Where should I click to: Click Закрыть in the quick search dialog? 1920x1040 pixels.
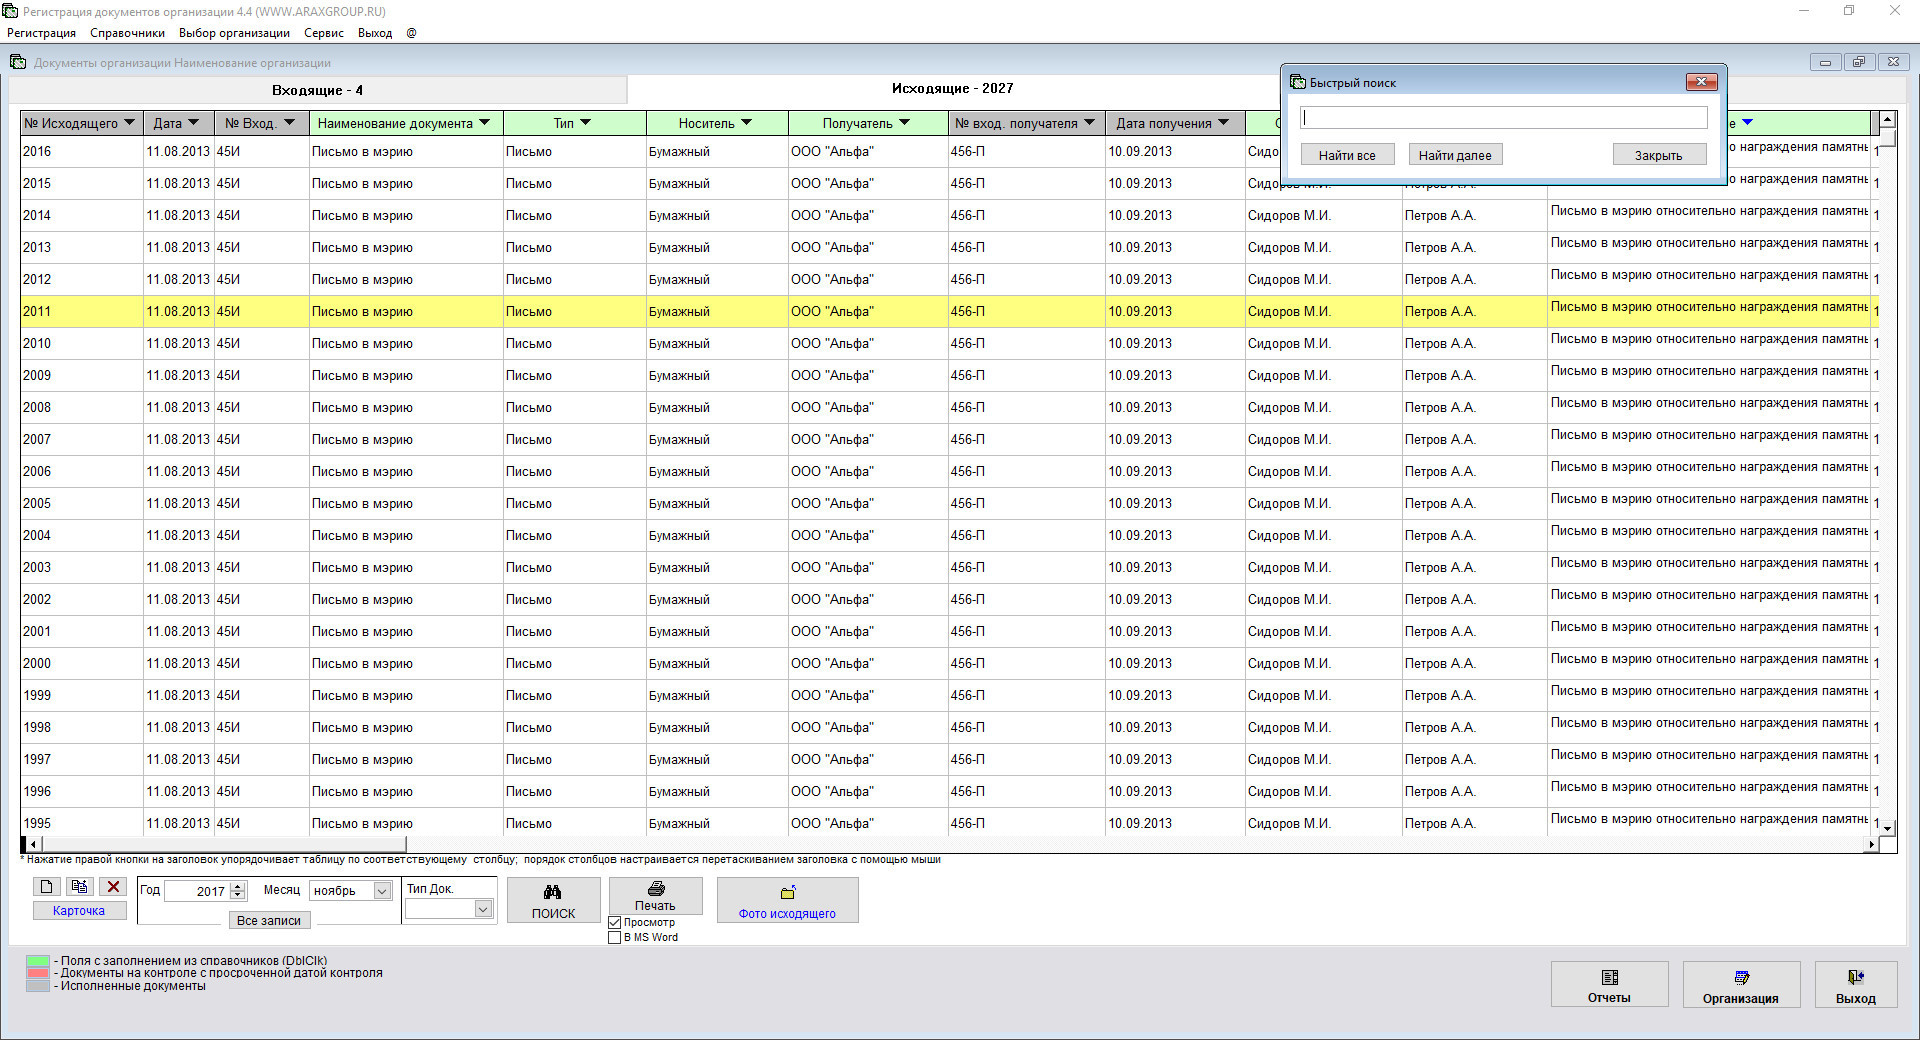click(1659, 155)
